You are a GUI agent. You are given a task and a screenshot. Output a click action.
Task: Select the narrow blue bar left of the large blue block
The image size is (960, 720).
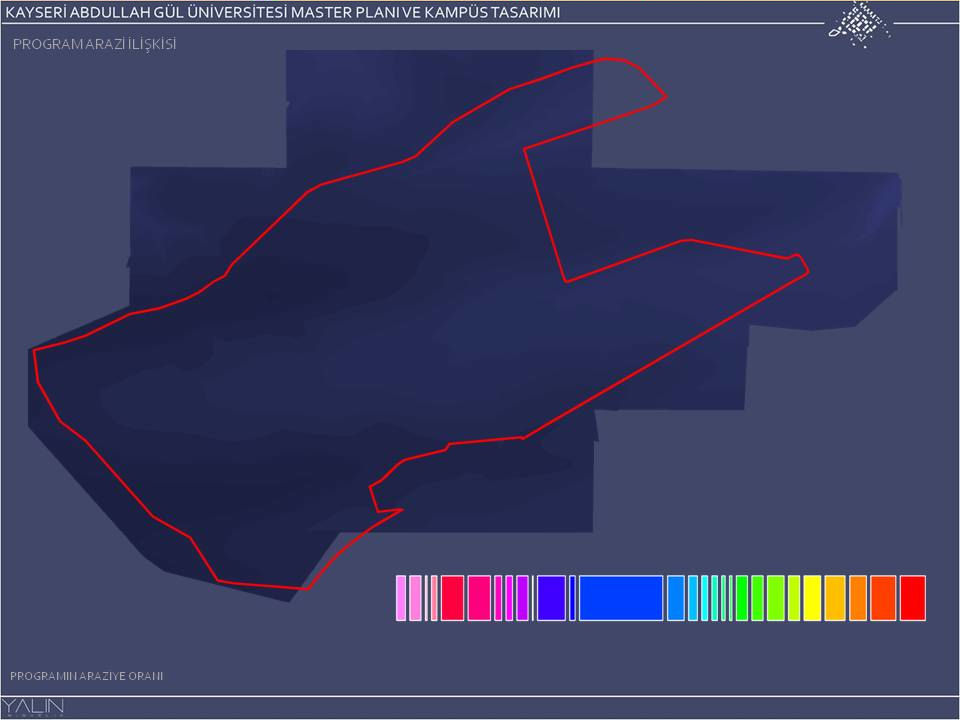click(x=573, y=598)
